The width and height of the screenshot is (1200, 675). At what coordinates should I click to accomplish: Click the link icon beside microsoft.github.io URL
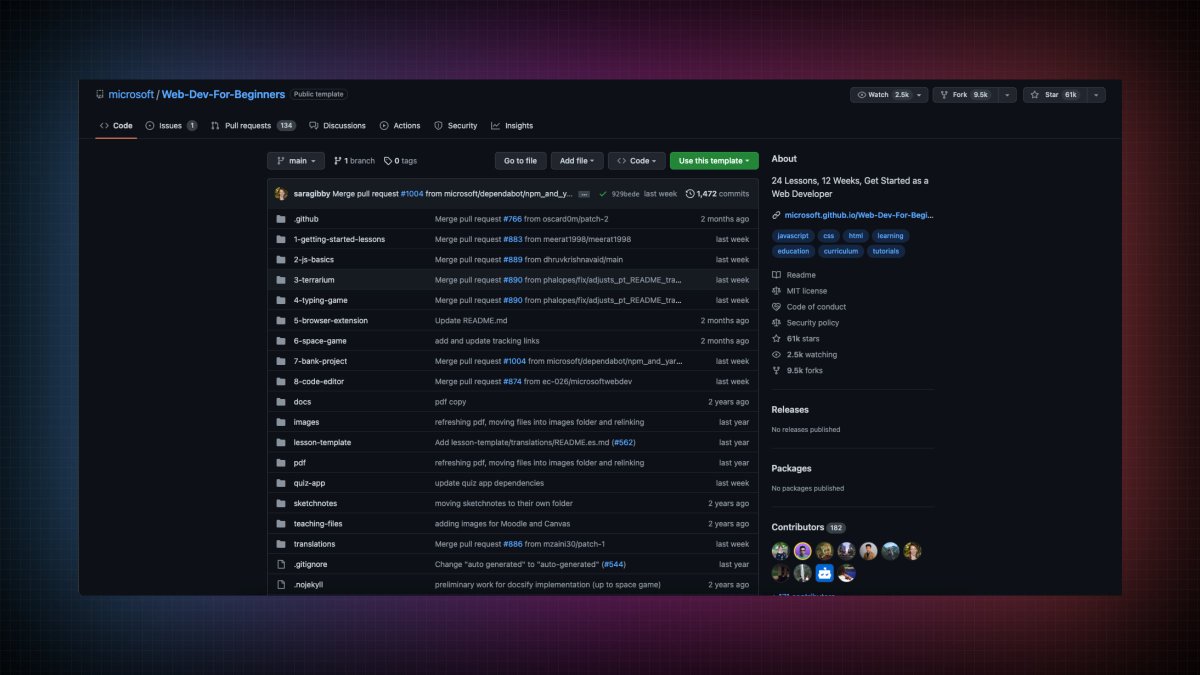(776, 215)
